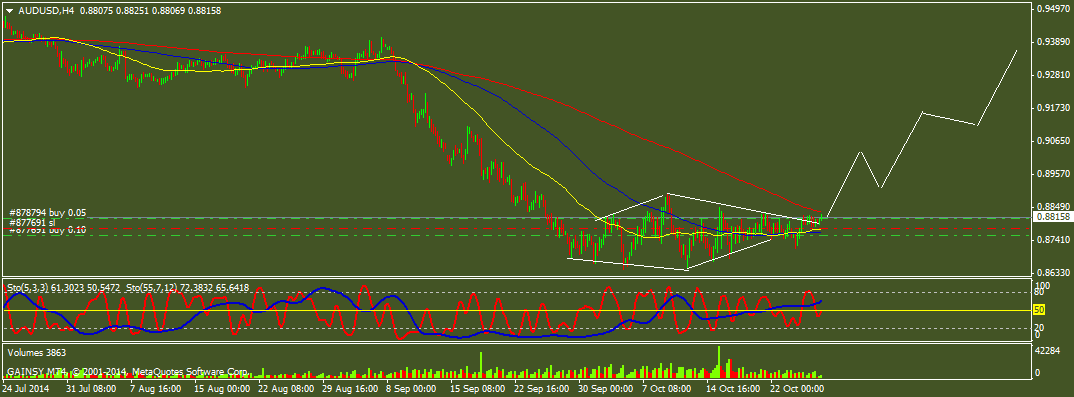Screen dimensions: 1074x397
Task: Click 0.94970 on the price scale
Action: coord(1053,8)
